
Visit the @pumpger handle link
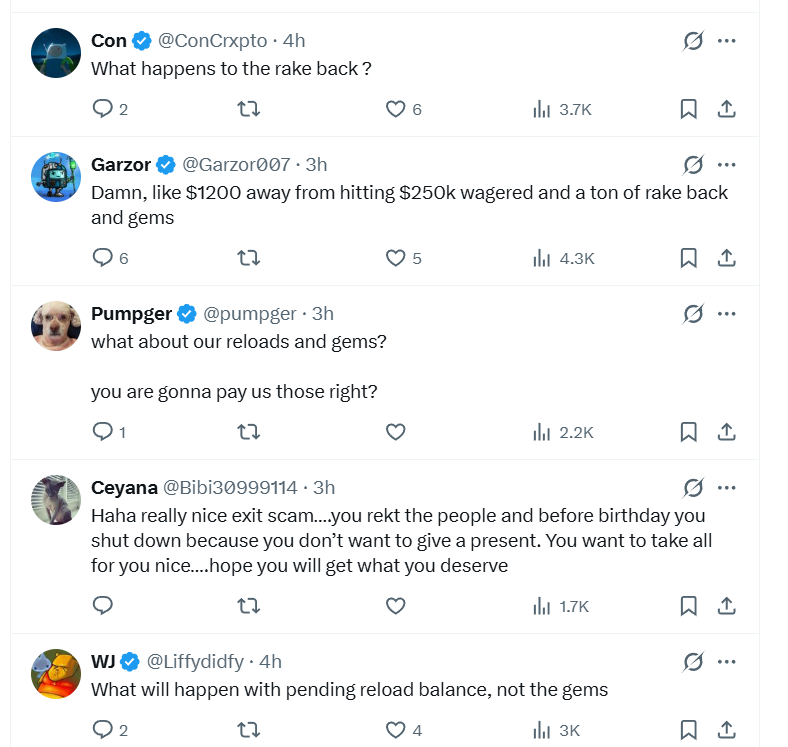pyautogui.click(x=250, y=314)
